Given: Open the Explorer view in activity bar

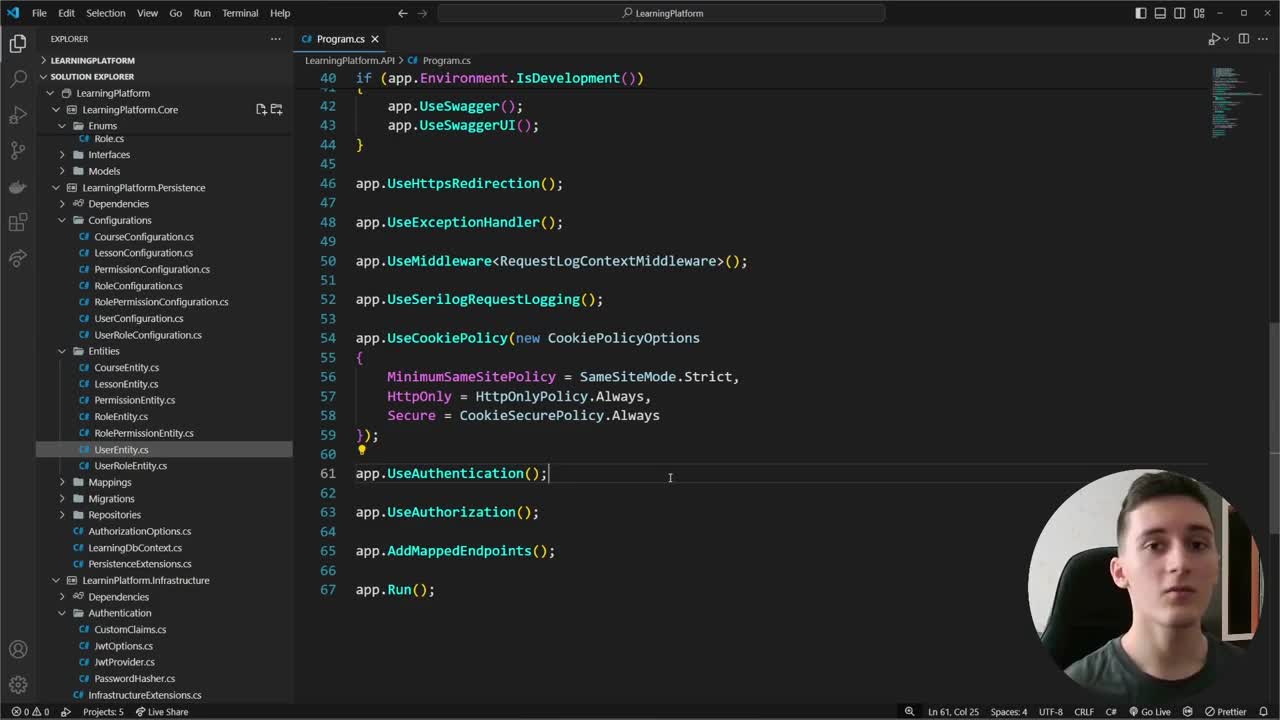Looking at the screenshot, I should pyautogui.click(x=18, y=43).
